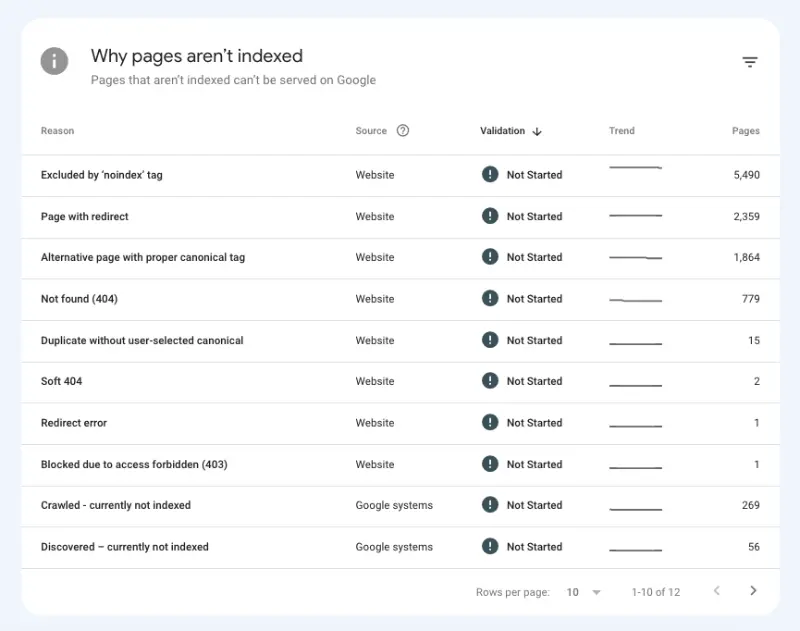Toggle the Validation sort arrow
Screen dimensions: 800x631
click(x=537, y=131)
